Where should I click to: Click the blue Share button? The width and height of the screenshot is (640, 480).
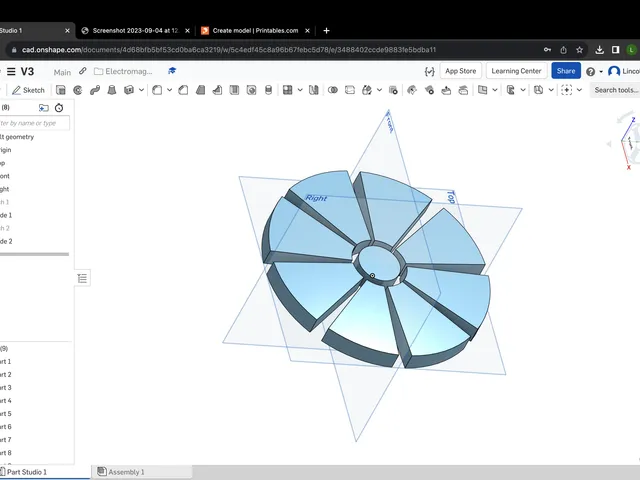click(566, 71)
